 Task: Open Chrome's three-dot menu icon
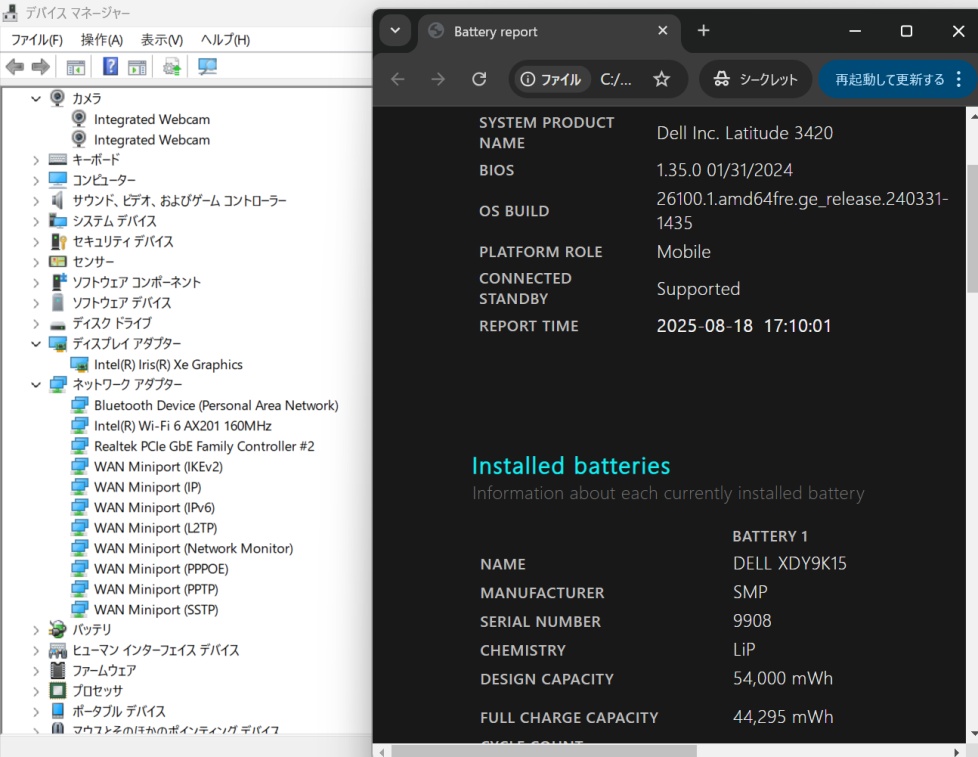(959, 79)
